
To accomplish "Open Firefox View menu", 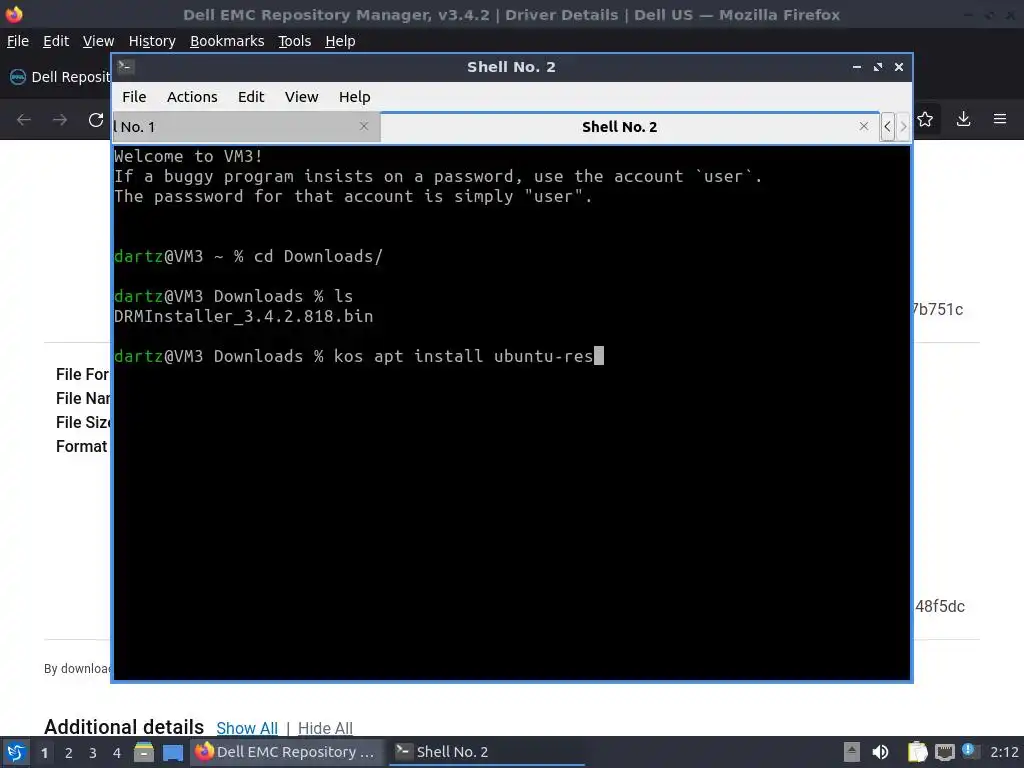I will click(x=98, y=41).
